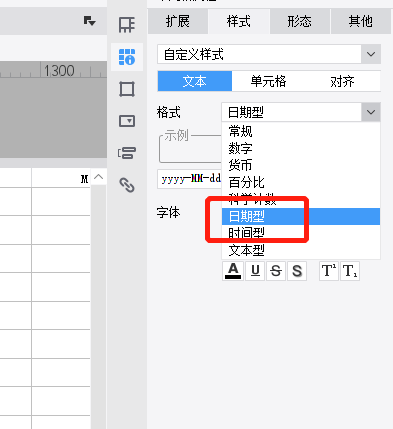
Task: Toggle strikethrough formatting
Action: [276, 271]
